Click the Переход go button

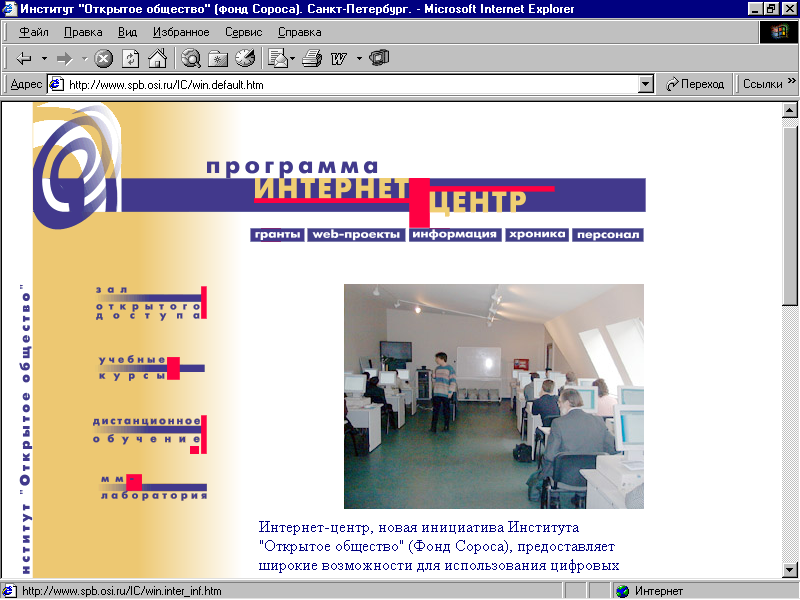pos(695,84)
